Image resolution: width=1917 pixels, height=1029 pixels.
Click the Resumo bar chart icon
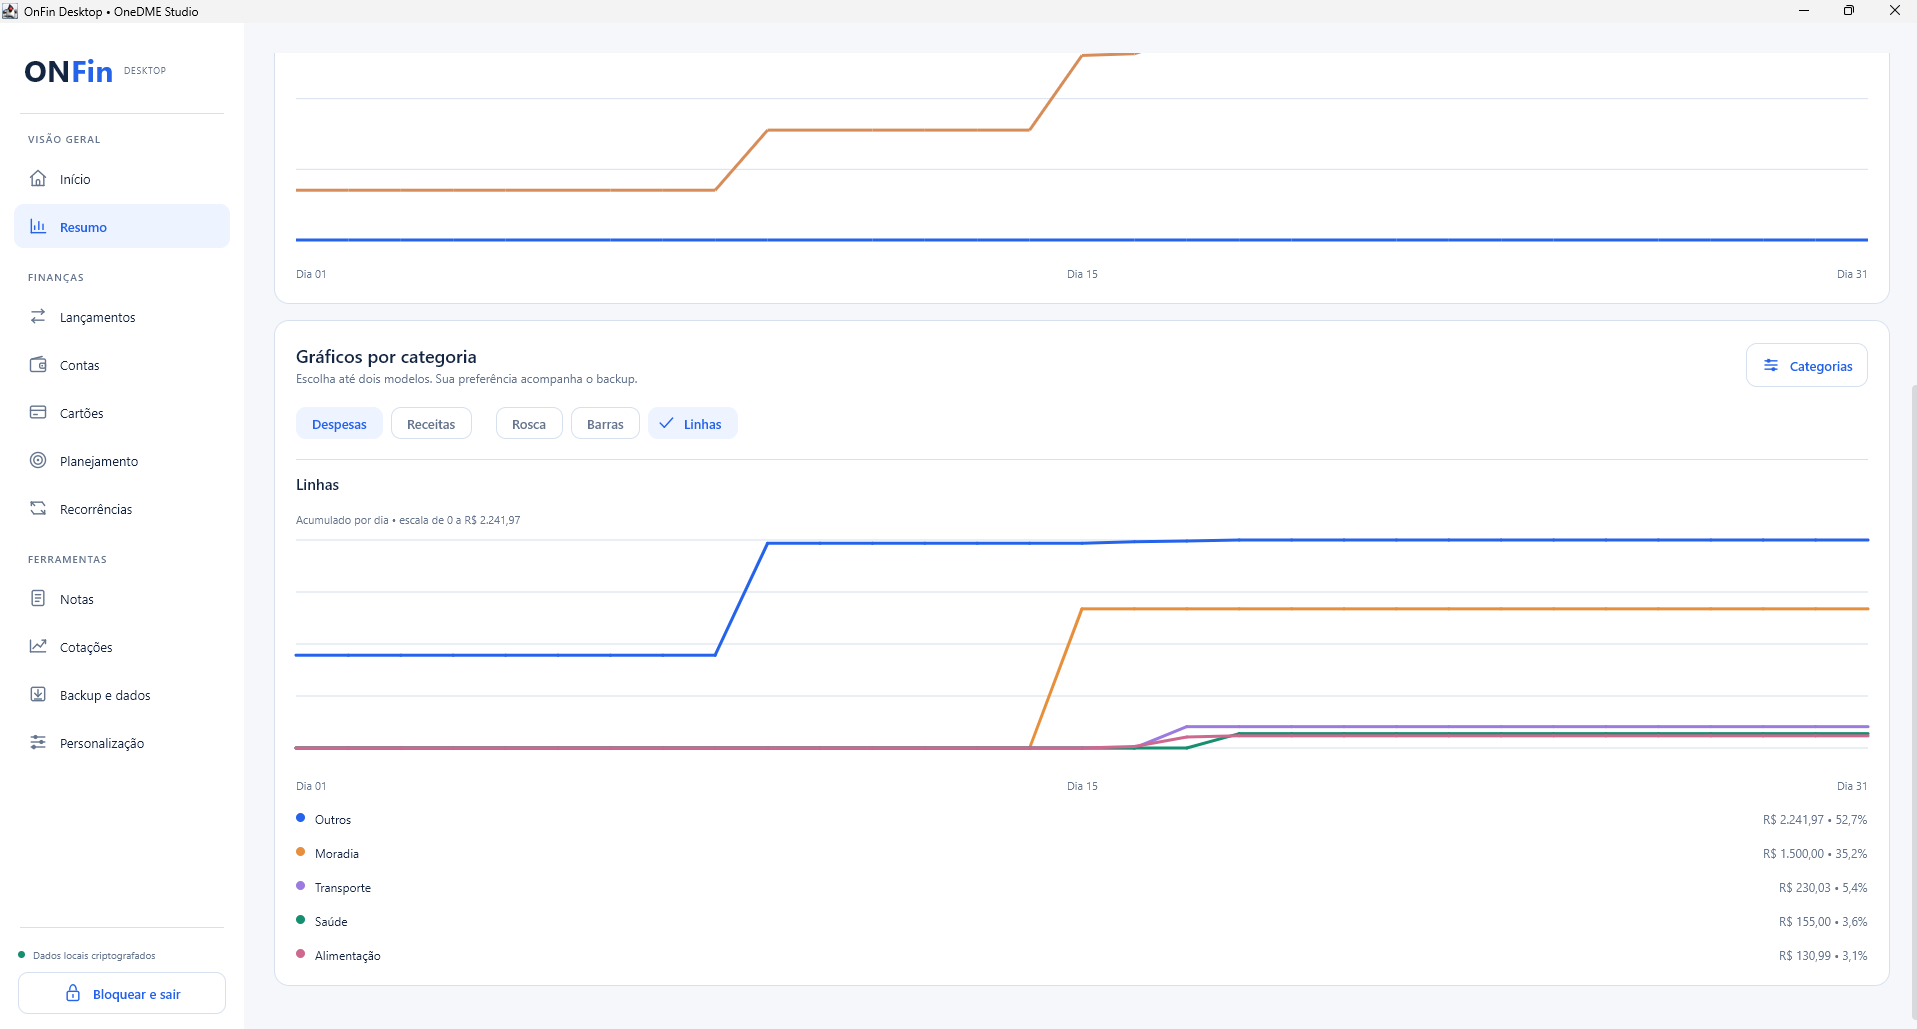pos(38,226)
